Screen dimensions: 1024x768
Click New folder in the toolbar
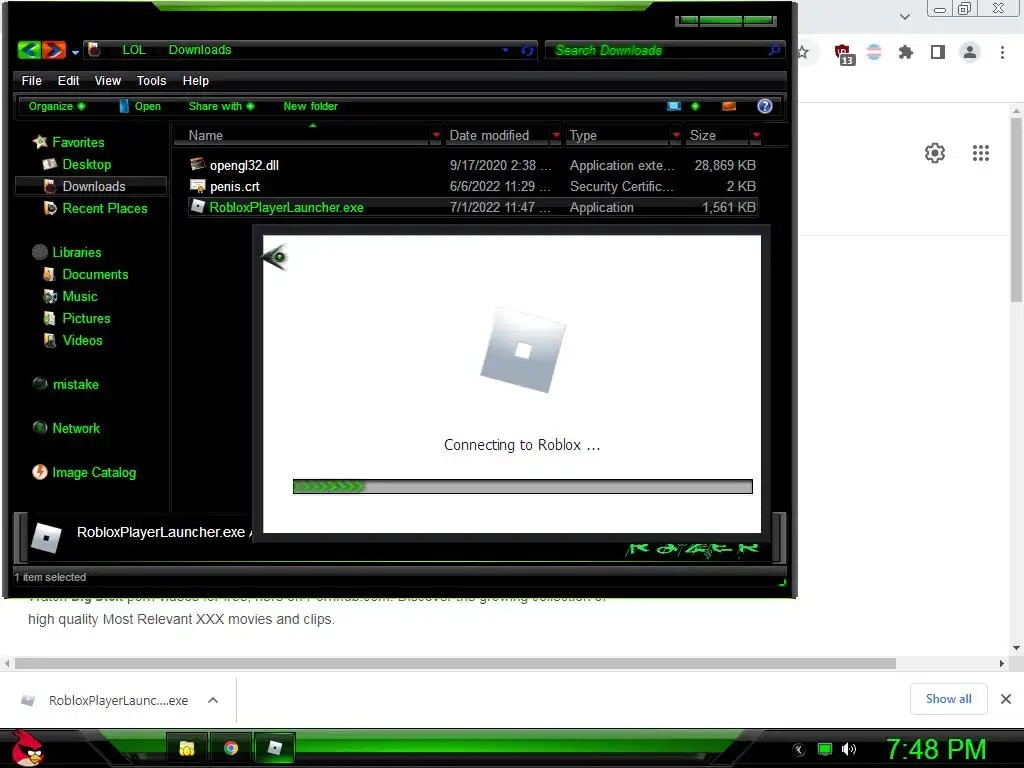(x=310, y=106)
